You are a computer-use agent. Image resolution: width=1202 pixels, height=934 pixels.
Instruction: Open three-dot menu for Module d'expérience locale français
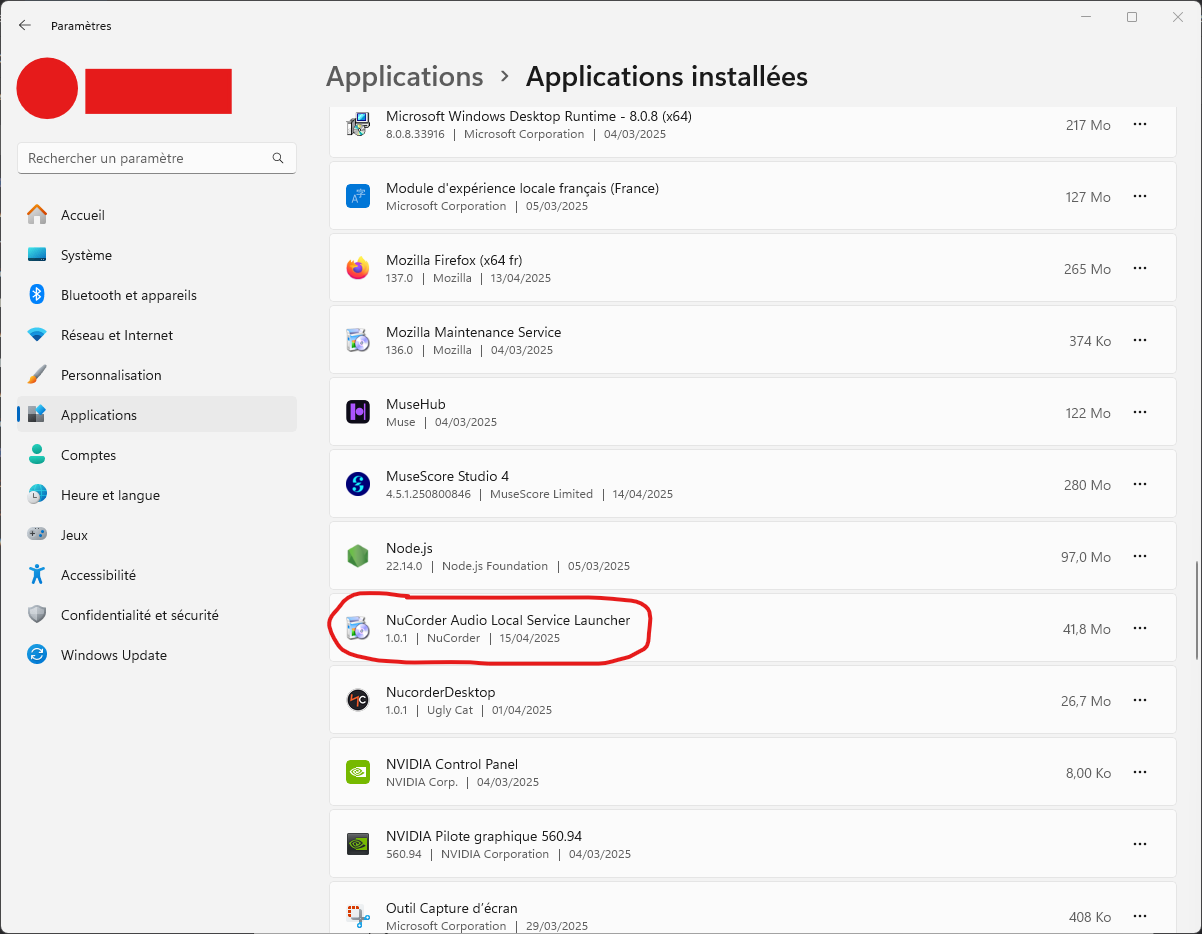pos(1139,196)
